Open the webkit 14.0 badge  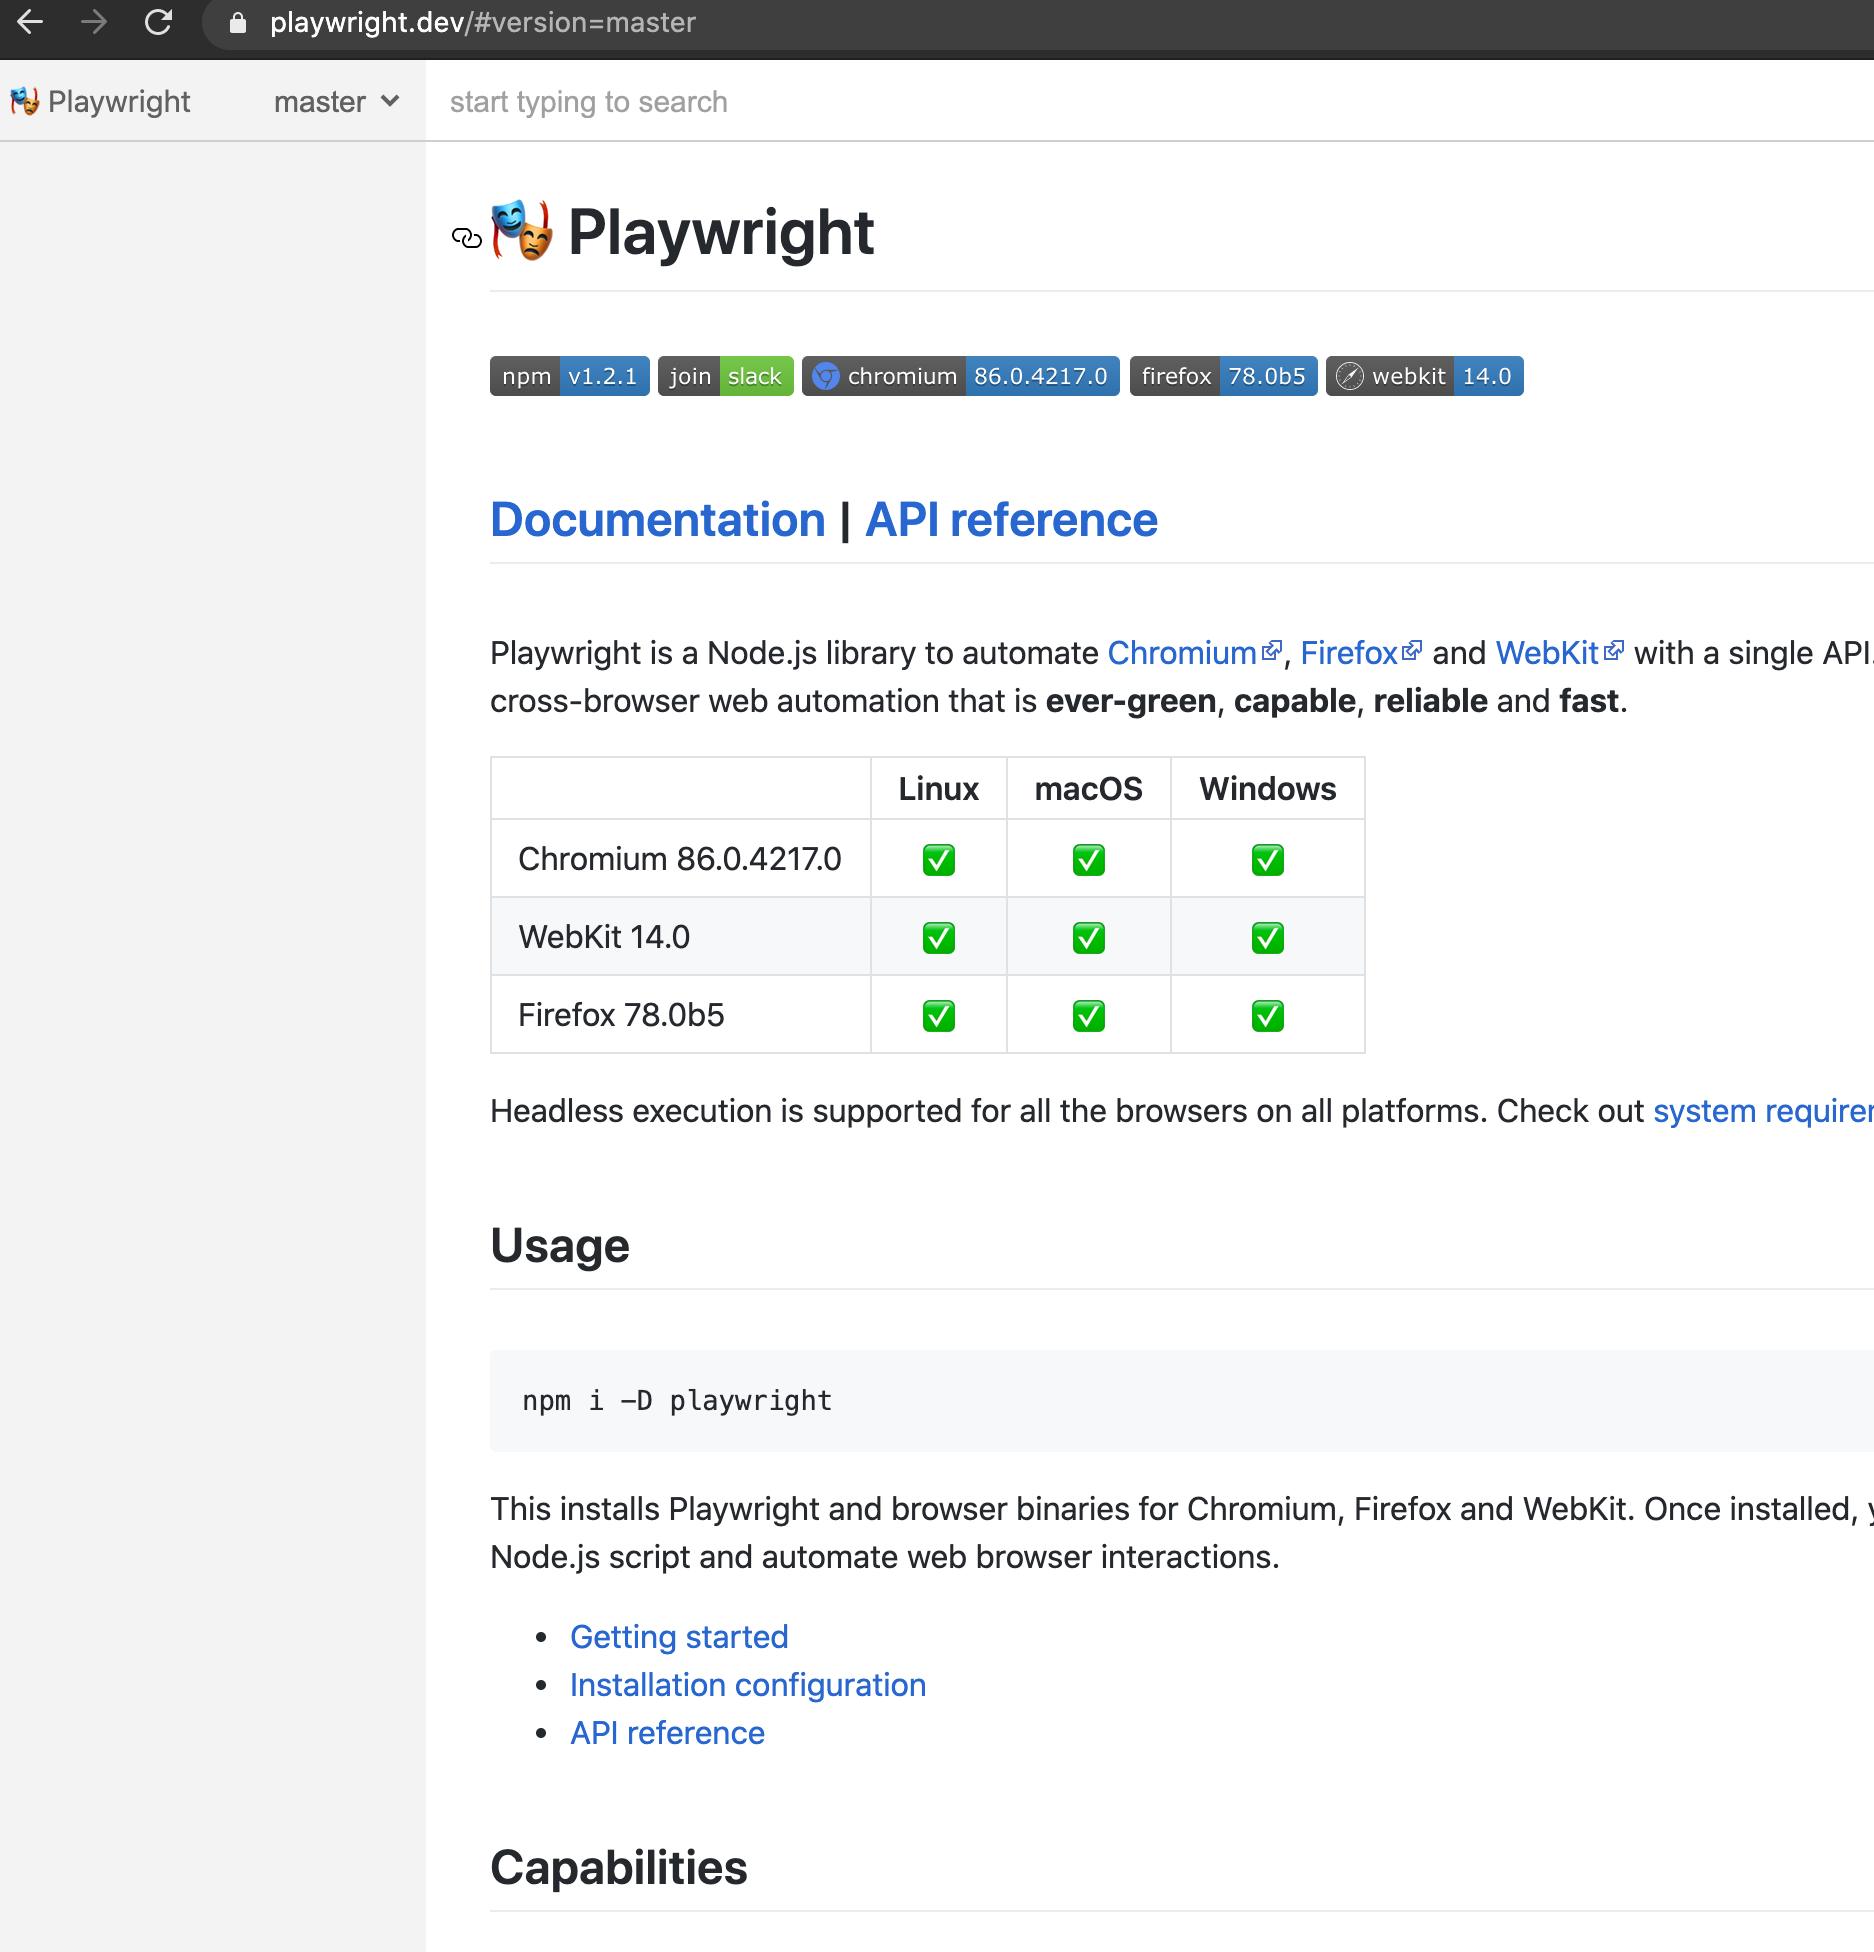point(1424,376)
